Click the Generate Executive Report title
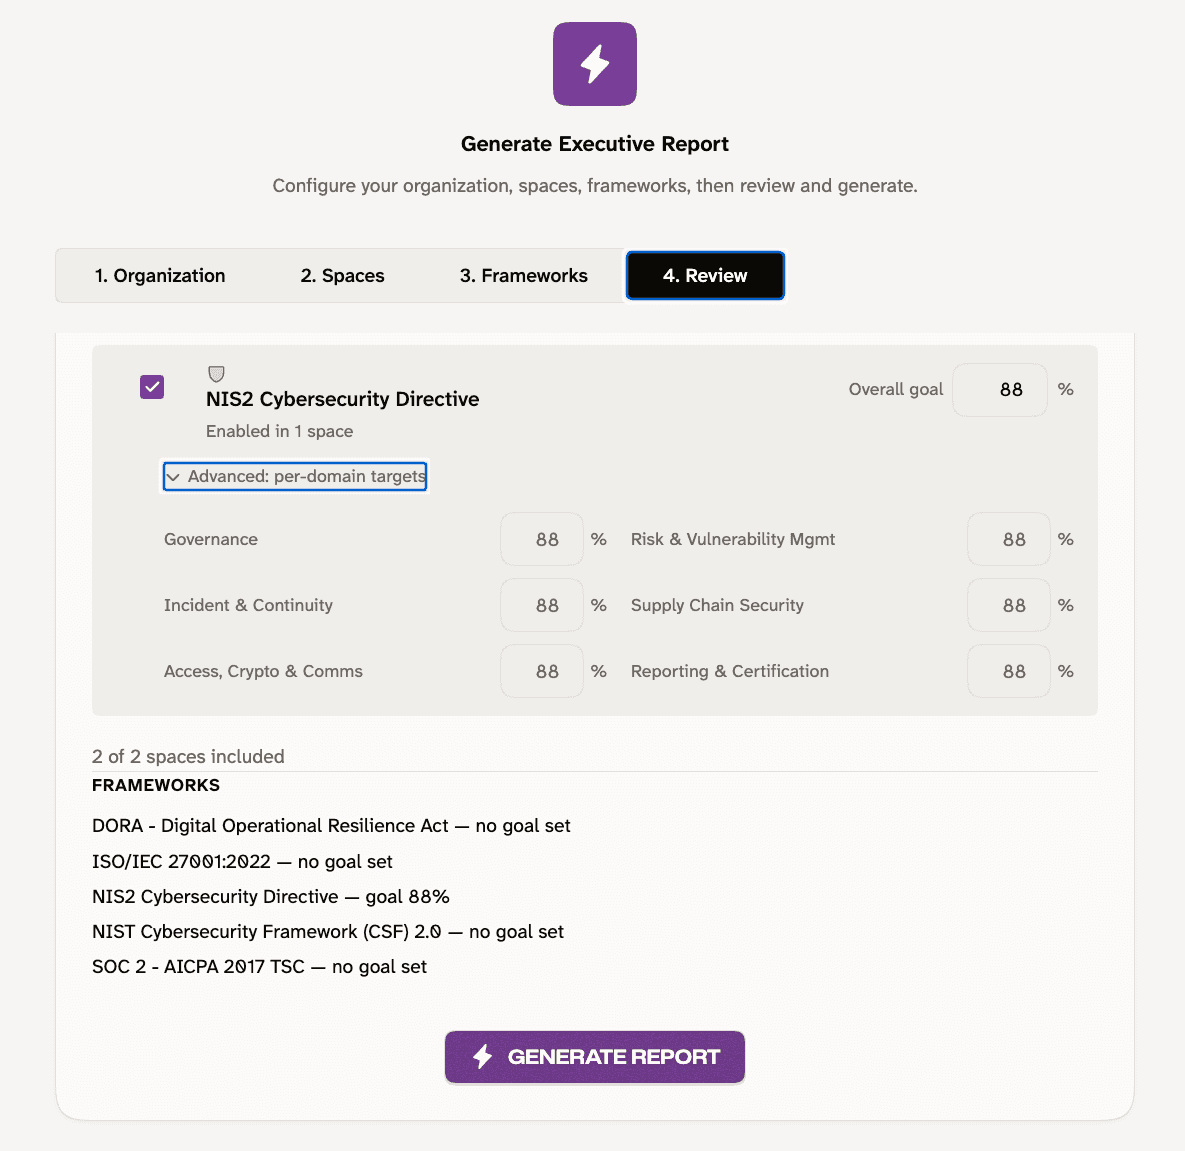The width and height of the screenshot is (1185, 1151). click(594, 144)
